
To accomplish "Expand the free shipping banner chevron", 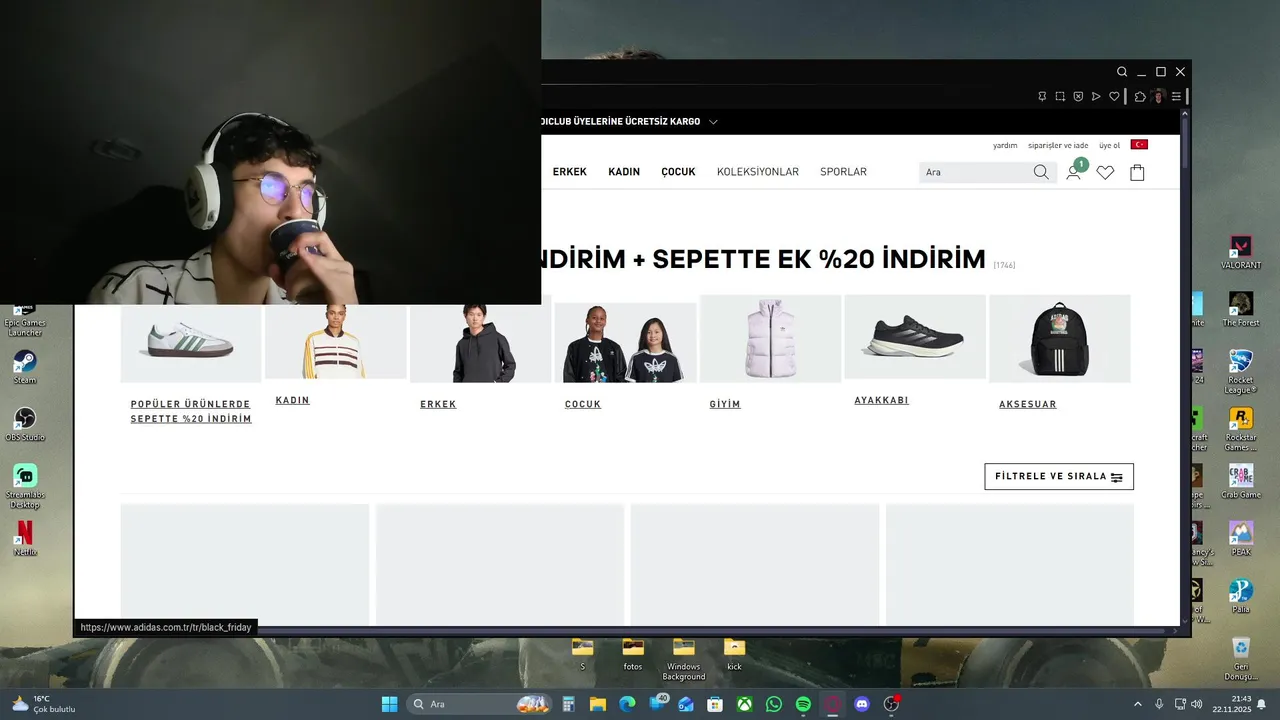I will [x=713, y=122].
